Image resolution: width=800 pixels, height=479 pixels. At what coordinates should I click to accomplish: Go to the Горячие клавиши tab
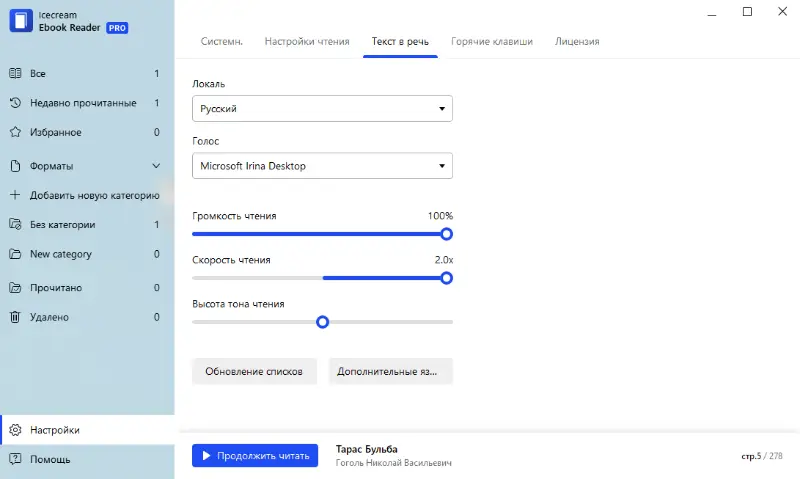click(x=492, y=41)
